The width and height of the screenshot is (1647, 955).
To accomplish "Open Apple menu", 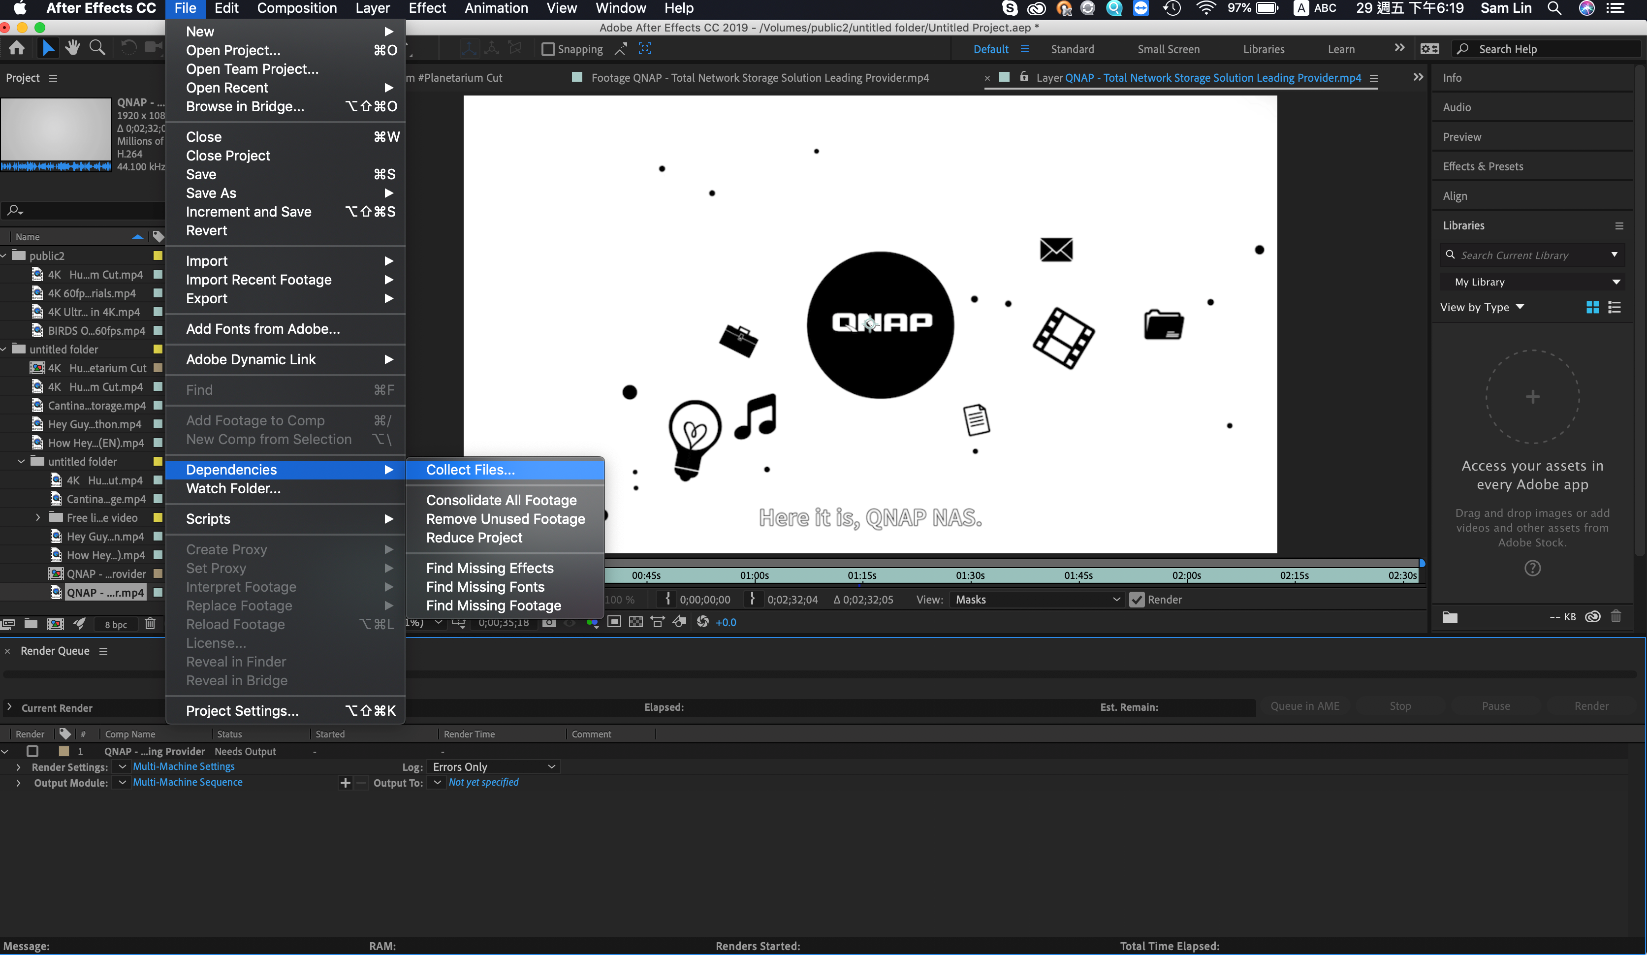I will pos(19,8).
